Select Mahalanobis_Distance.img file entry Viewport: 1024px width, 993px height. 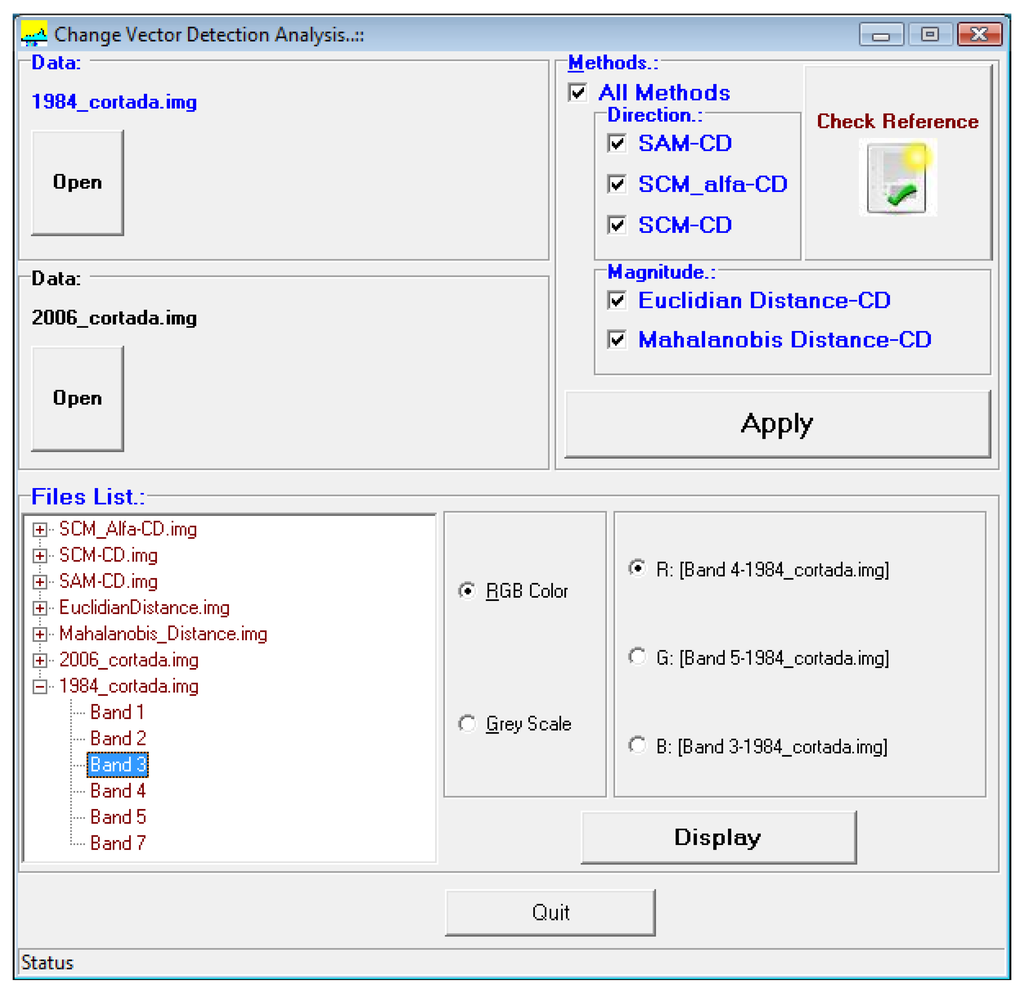(x=163, y=633)
